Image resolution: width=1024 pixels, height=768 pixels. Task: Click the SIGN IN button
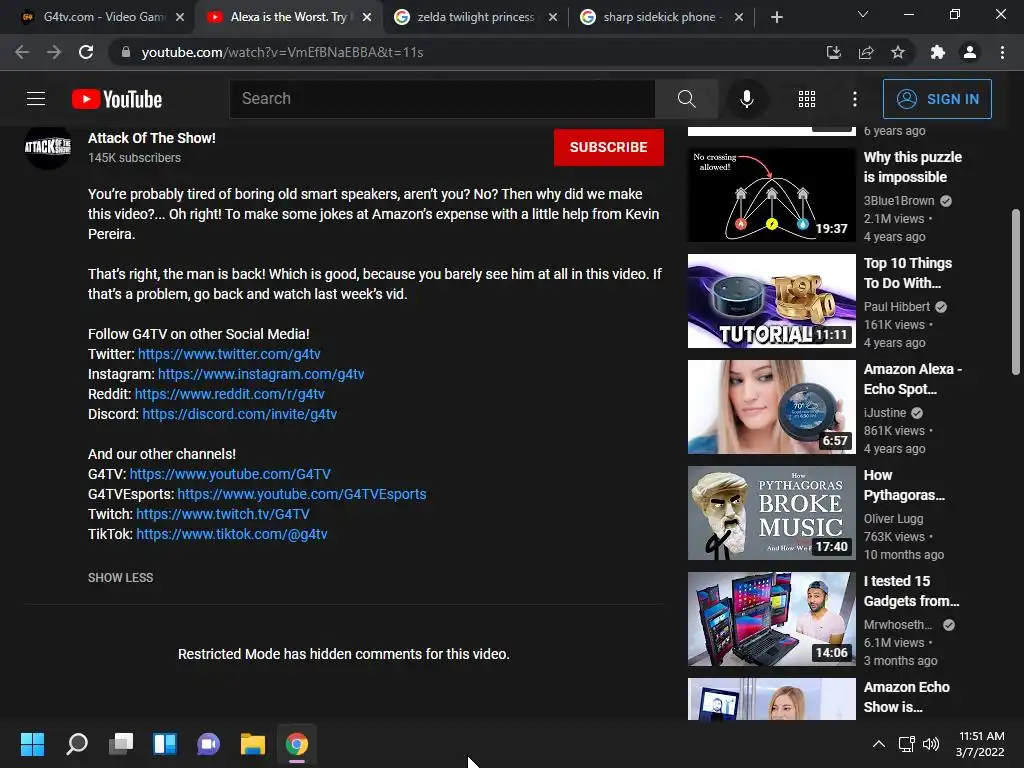pyautogui.click(x=937, y=99)
